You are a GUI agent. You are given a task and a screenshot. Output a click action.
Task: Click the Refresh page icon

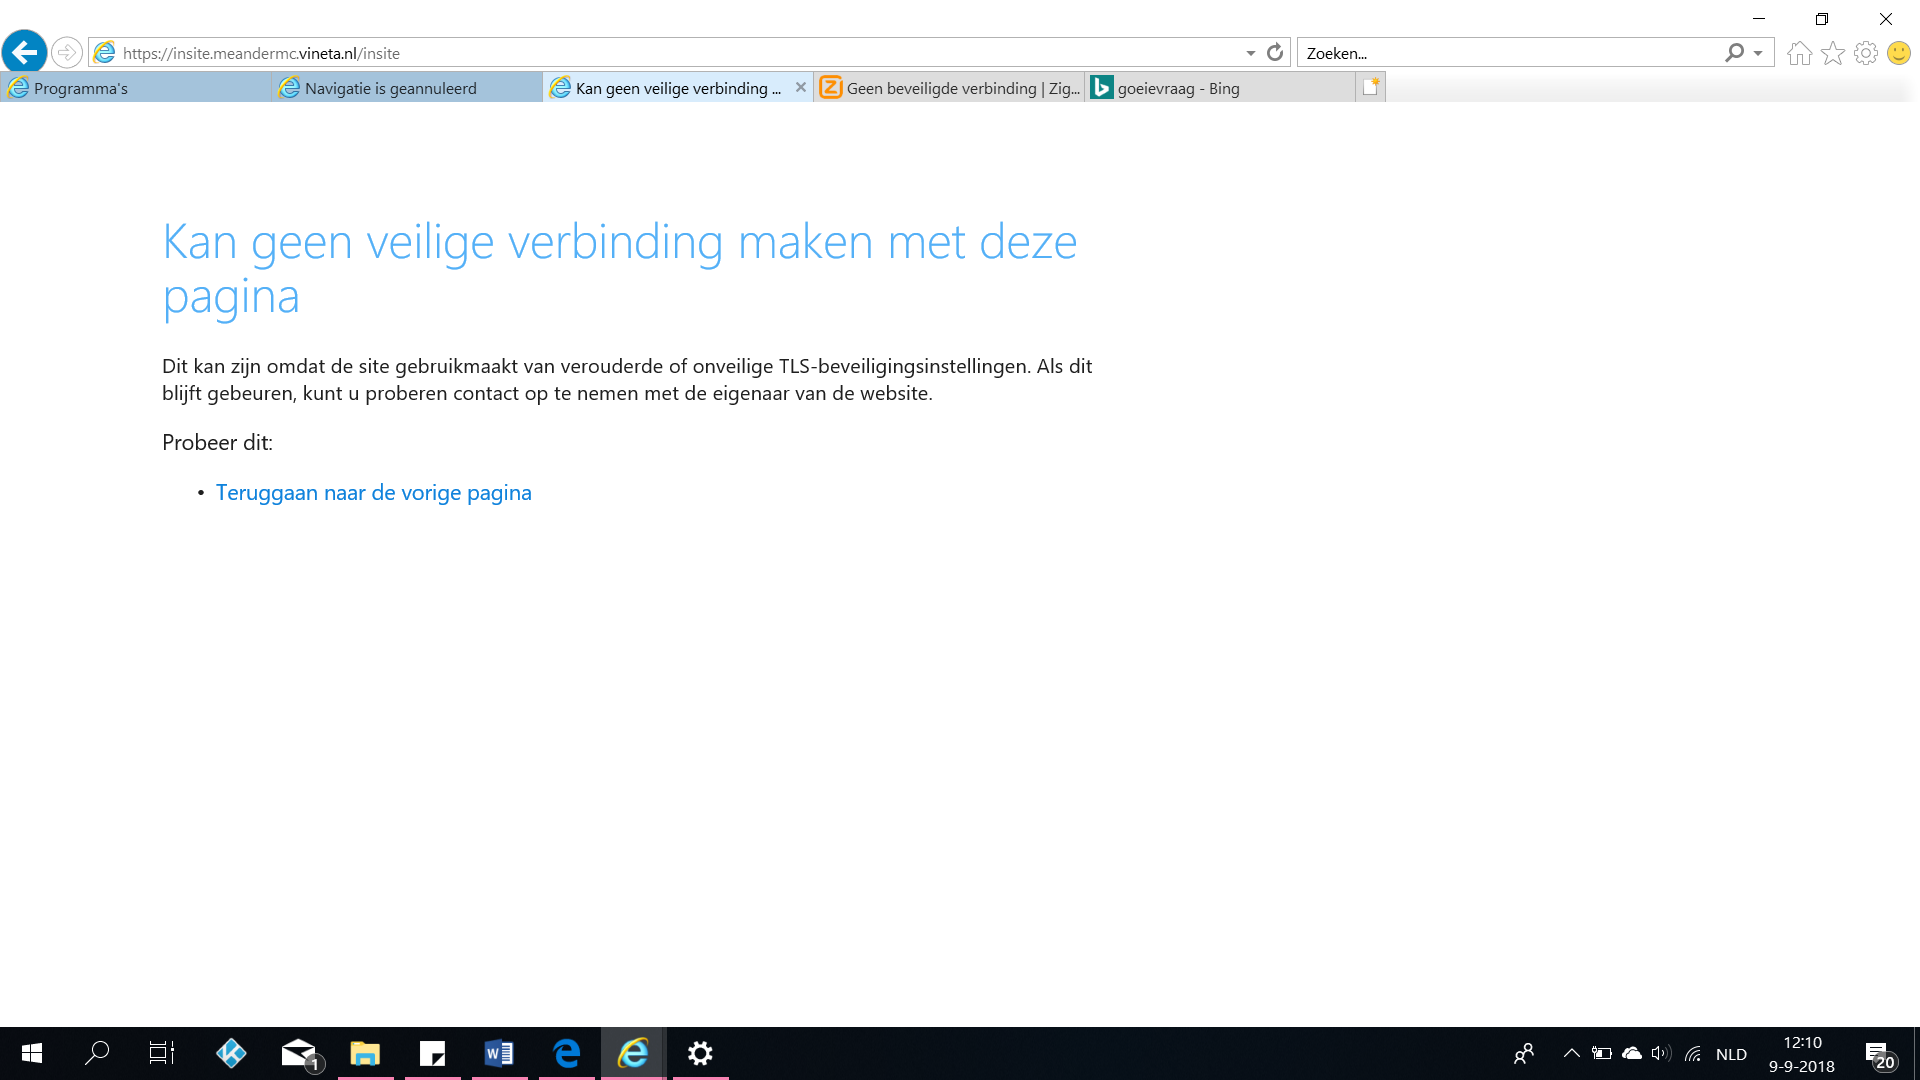(x=1275, y=53)
